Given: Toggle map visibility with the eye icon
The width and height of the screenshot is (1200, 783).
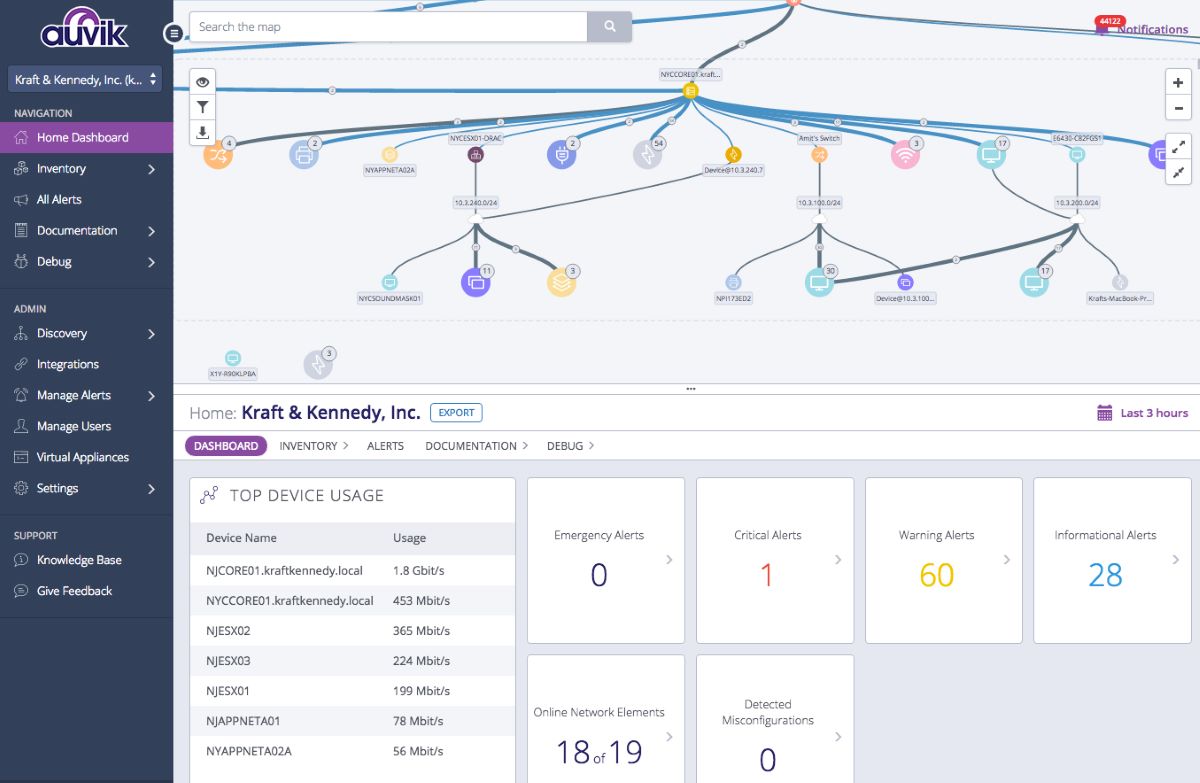Looking at the screenshot, I should 202,81.
